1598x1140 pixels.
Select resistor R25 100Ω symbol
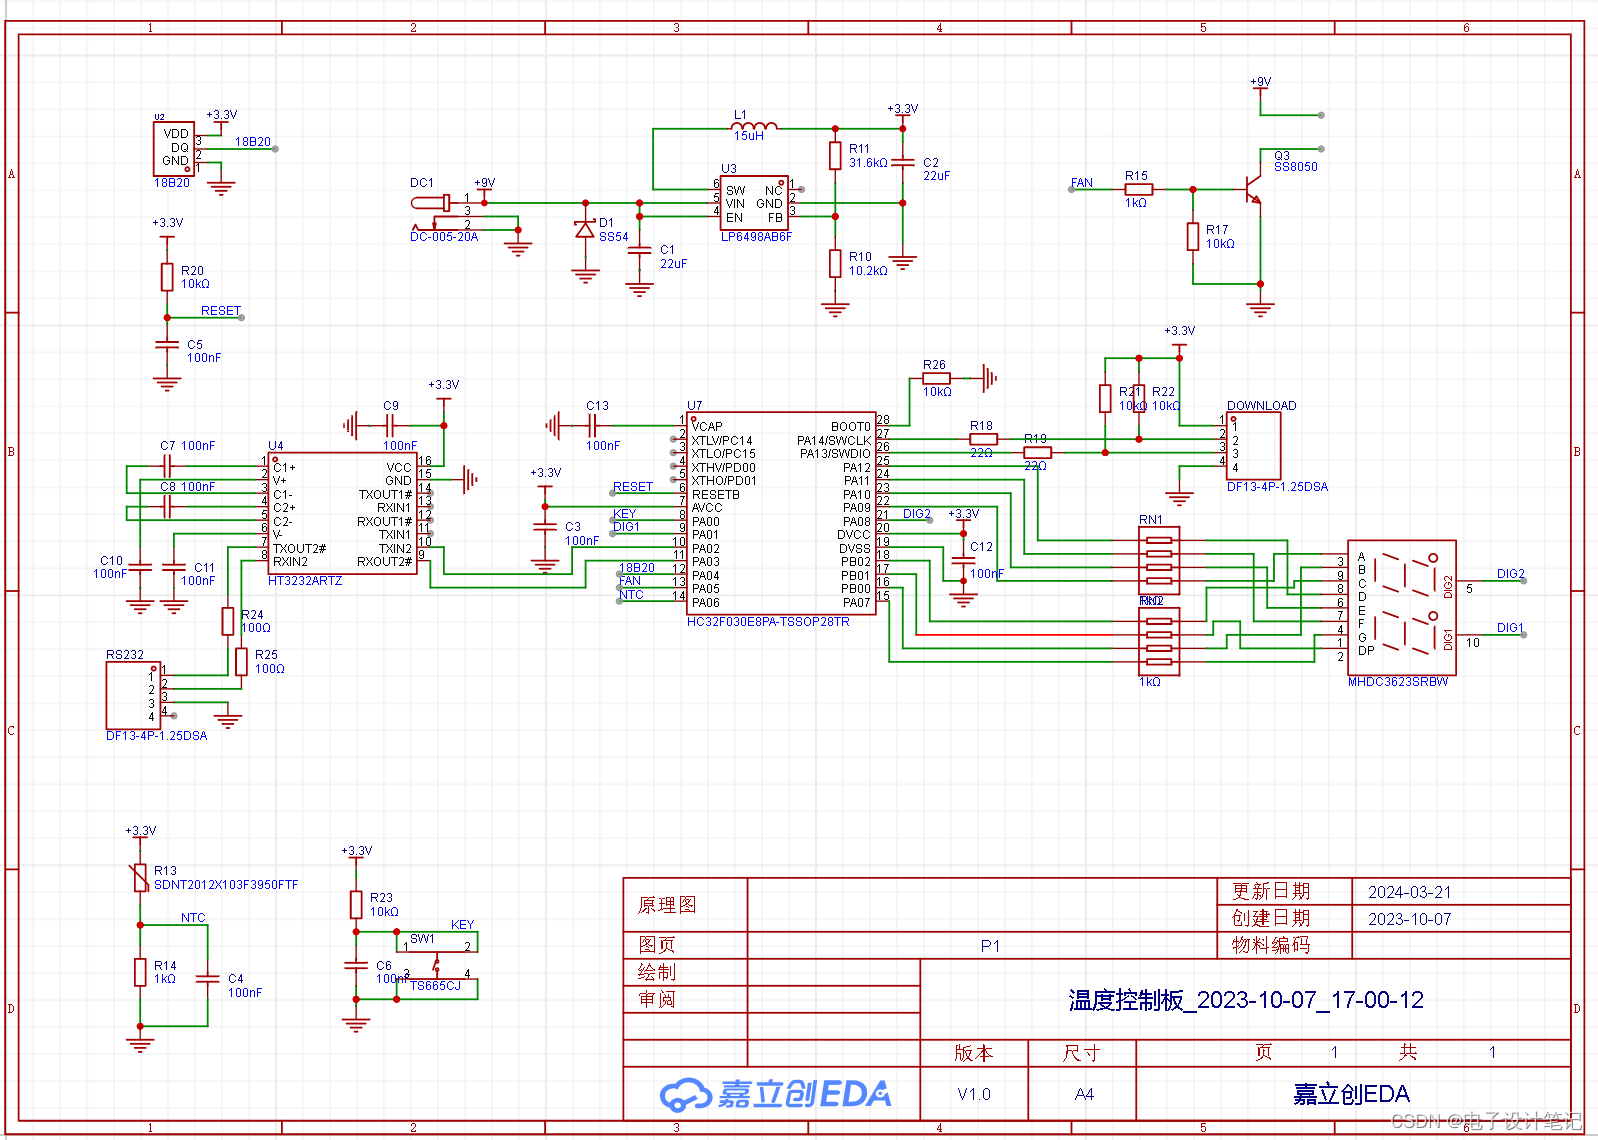pyautogui.click(x=241, y=661)
